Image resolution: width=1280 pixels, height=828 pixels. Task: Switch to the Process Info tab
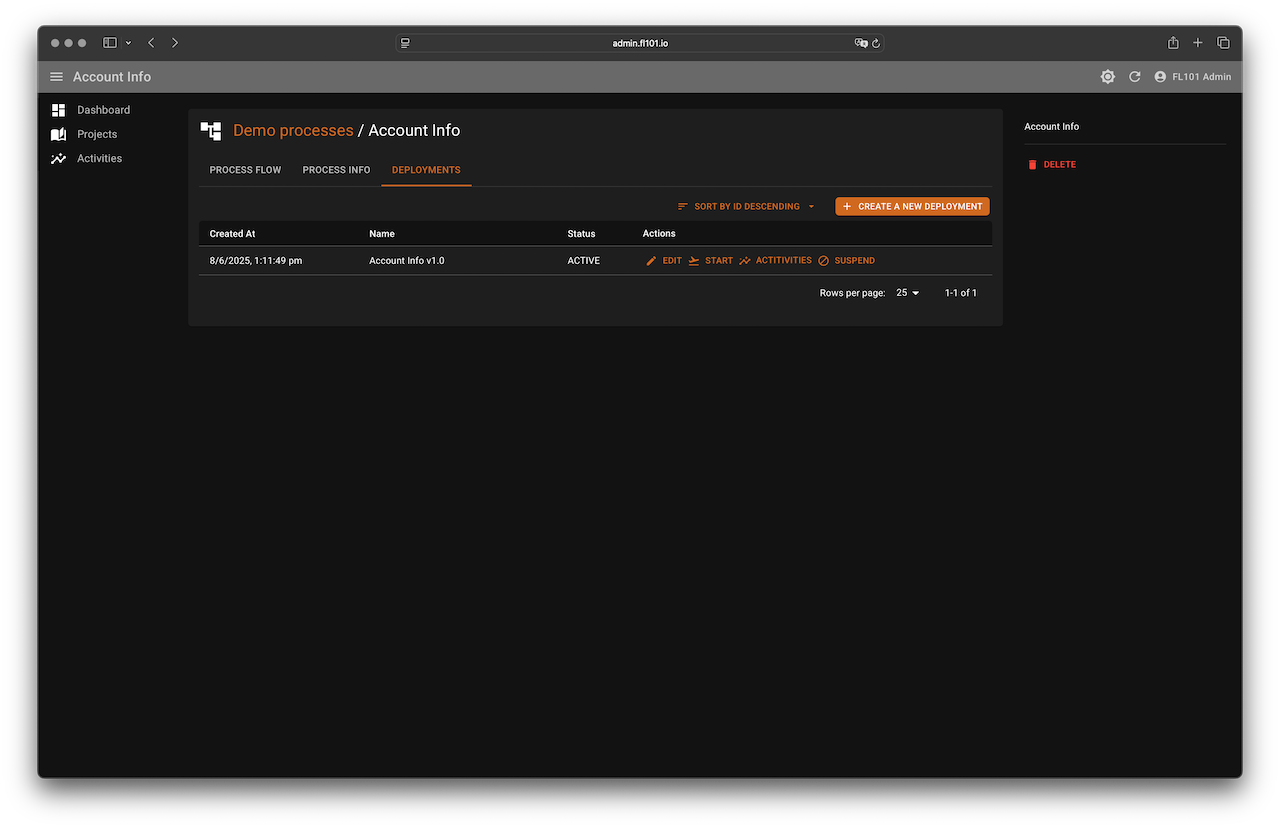point(336,170)
